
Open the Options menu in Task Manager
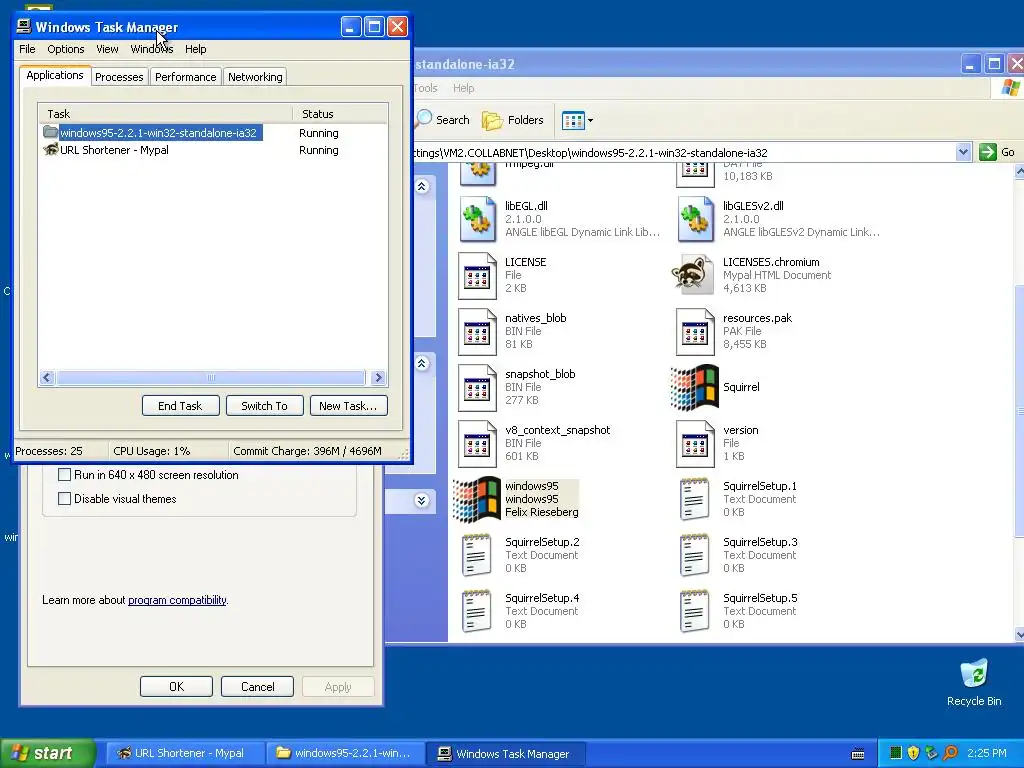65,49
